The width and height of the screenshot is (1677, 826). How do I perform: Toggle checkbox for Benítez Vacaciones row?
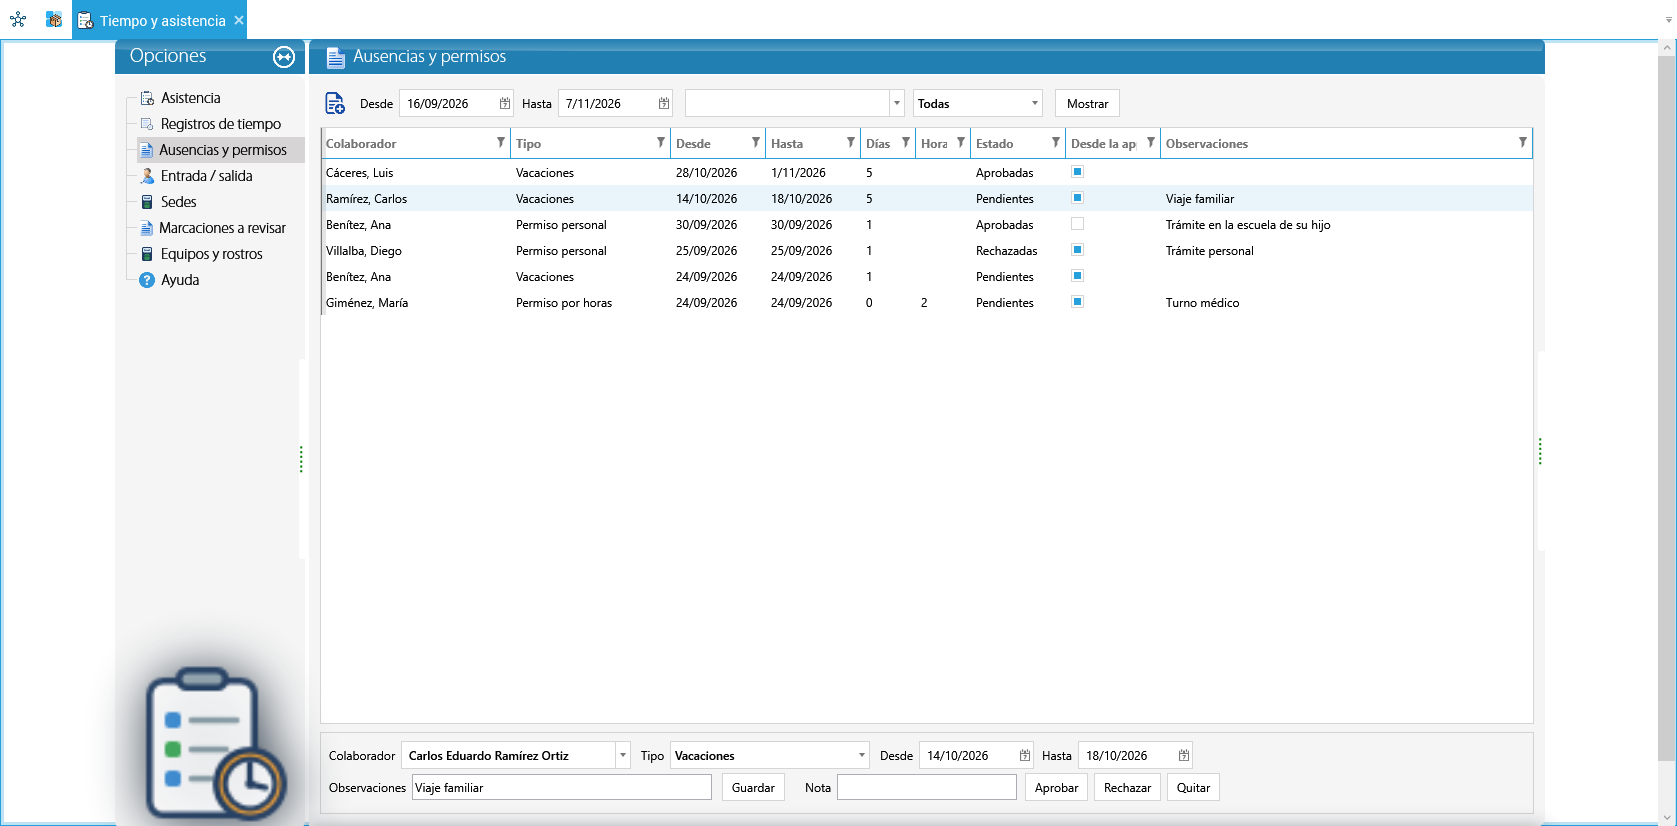(1077, 276)
